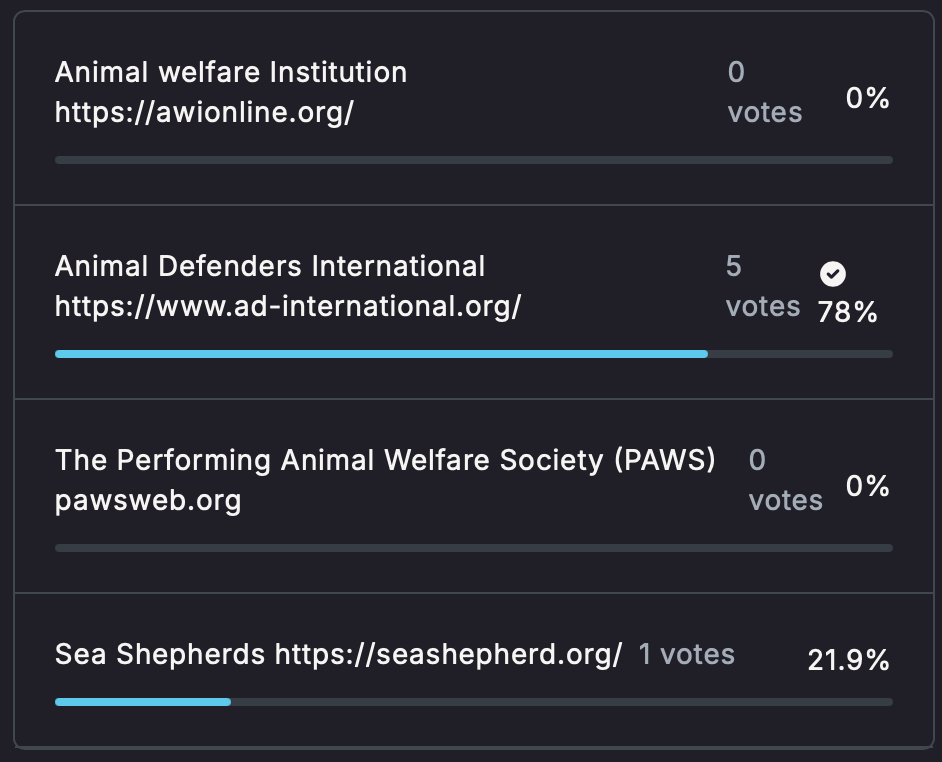This screenshot has width=942, height=762.
Task: Click the empty Animal welfare Institution progress bar
Action: click(474, 160)
